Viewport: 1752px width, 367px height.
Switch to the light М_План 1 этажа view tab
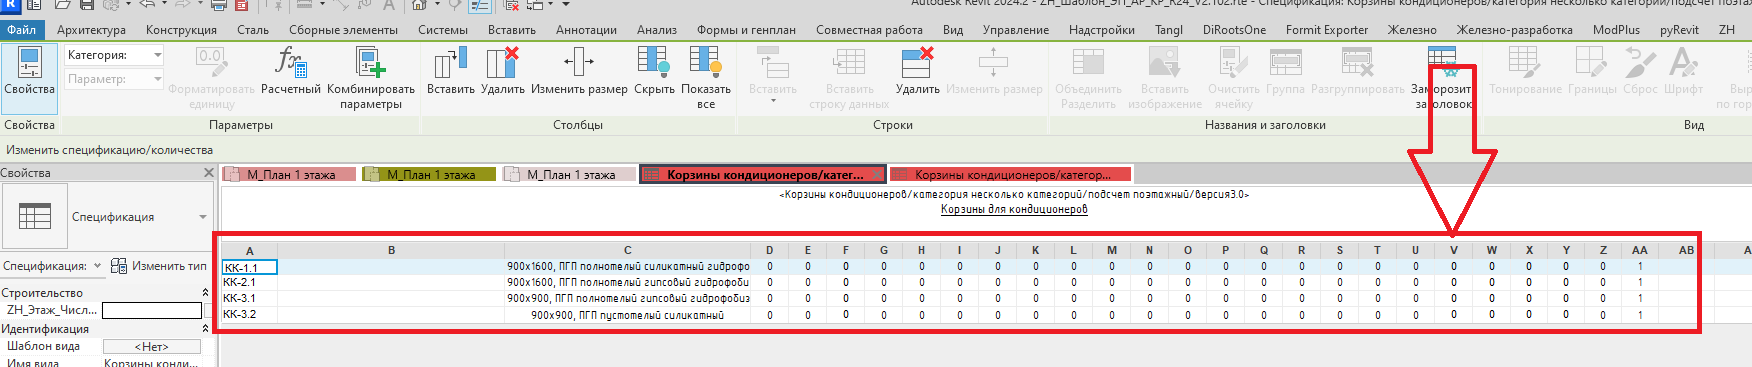570,174
